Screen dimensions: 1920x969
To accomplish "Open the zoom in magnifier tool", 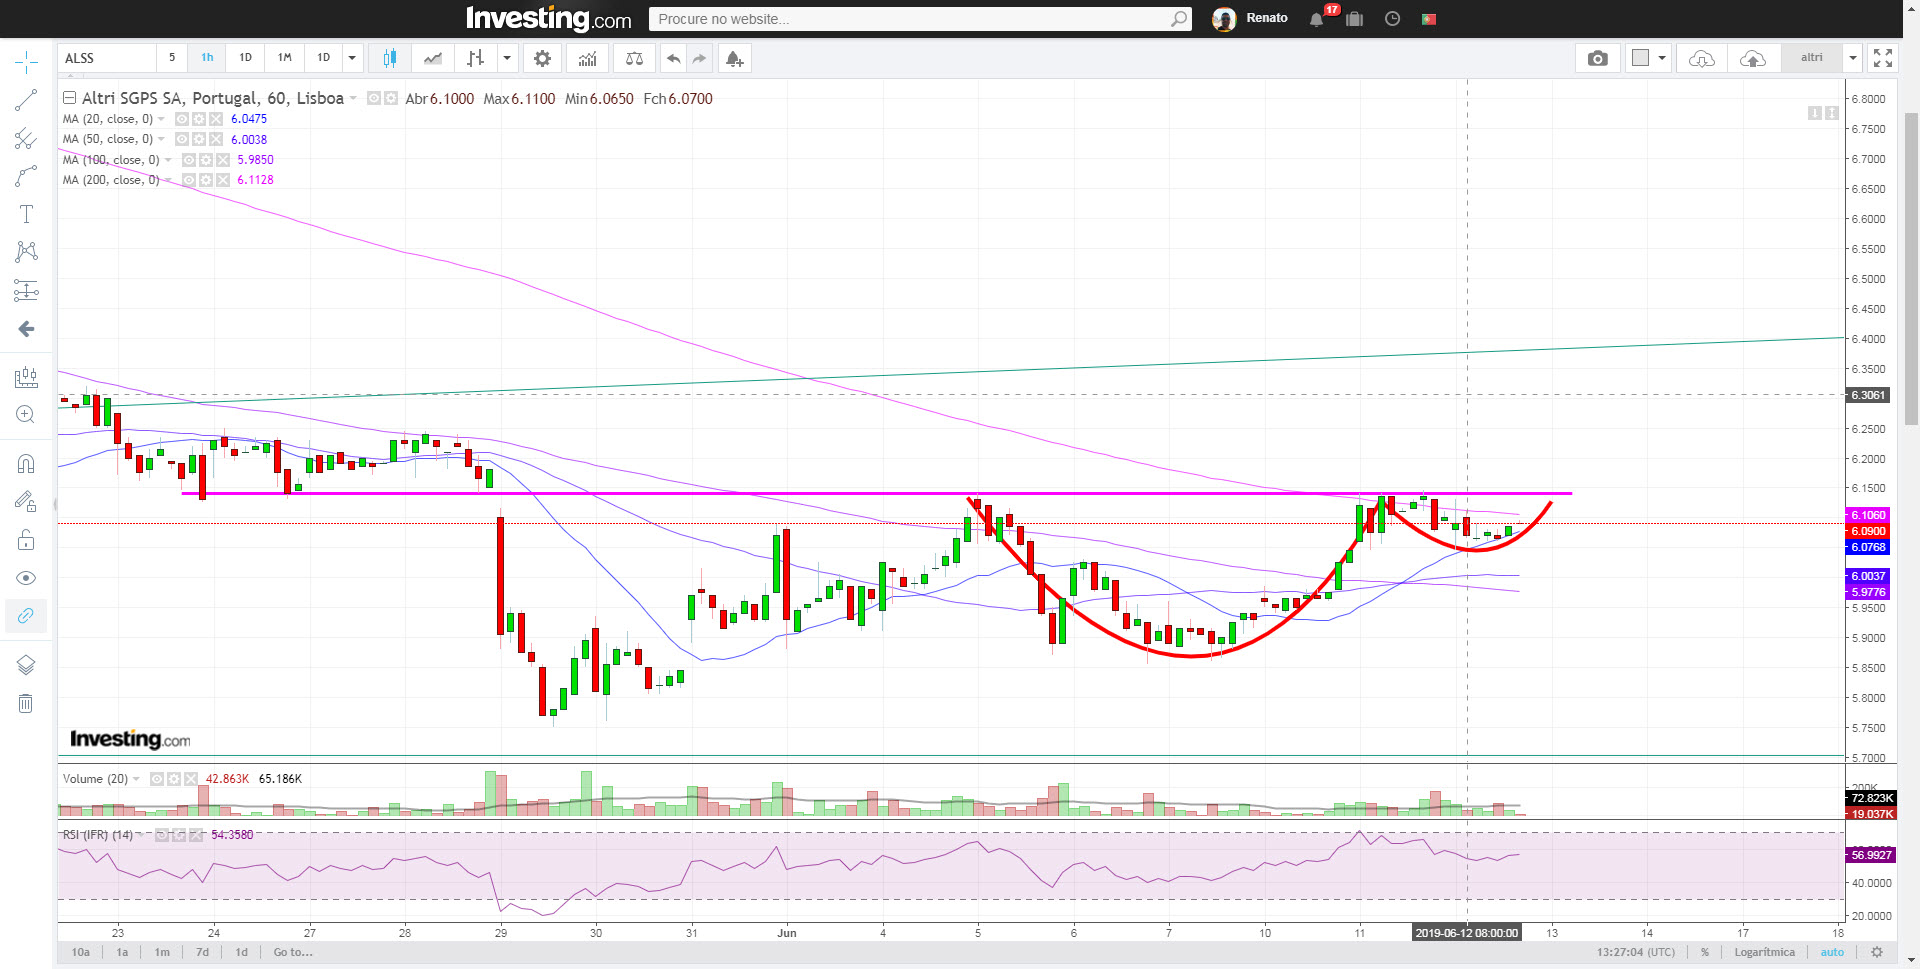I will click(x=26, y=414).
